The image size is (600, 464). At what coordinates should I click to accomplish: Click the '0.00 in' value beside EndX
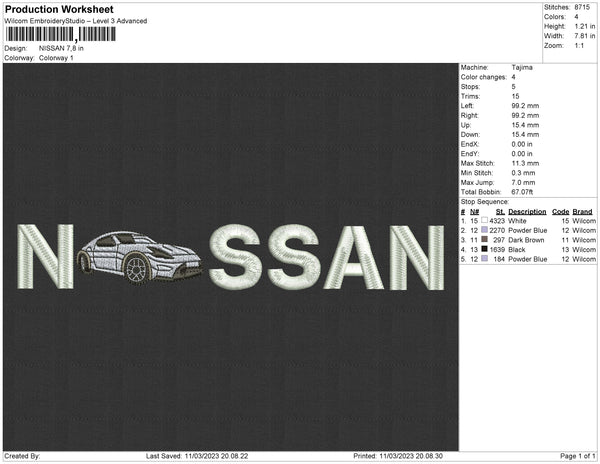522,144
